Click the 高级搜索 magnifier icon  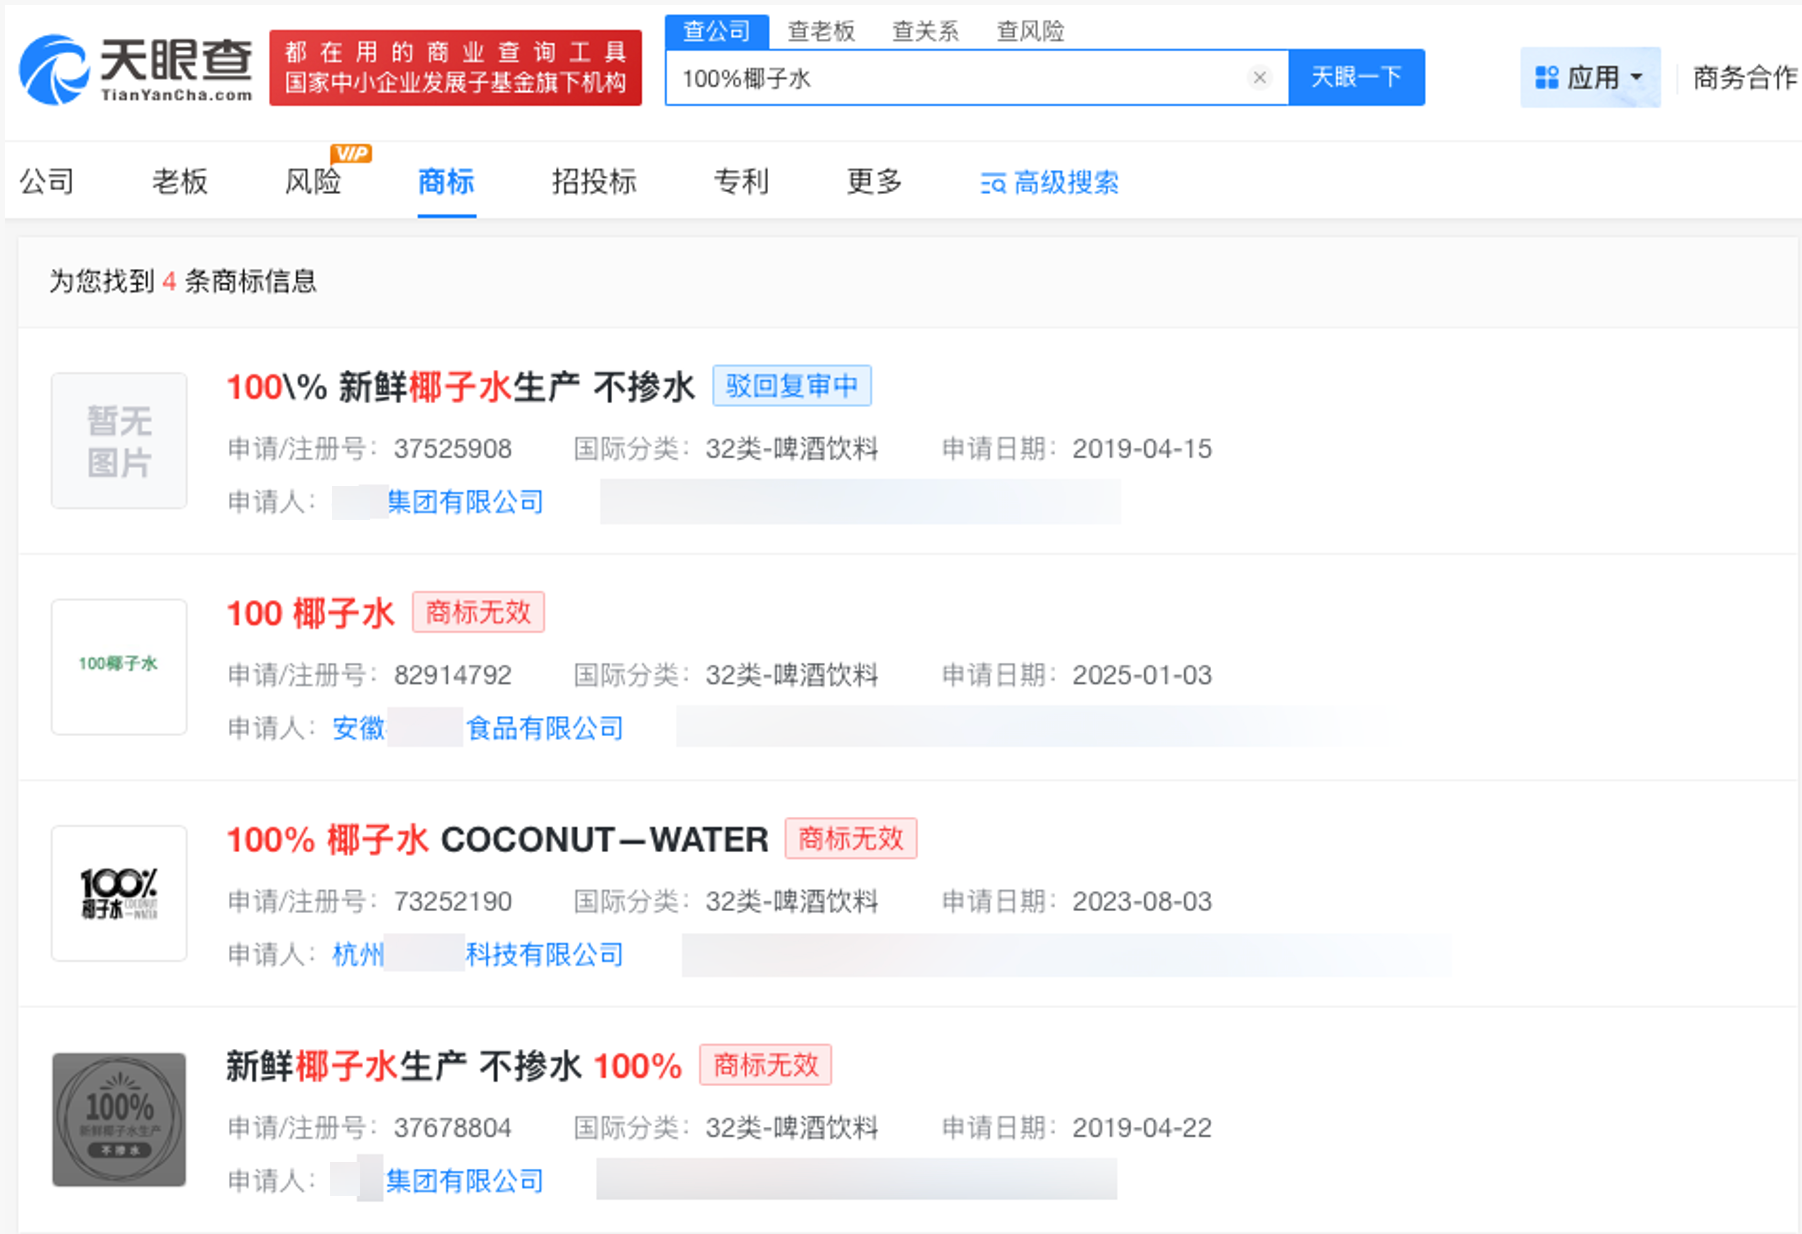coord(991,183)
